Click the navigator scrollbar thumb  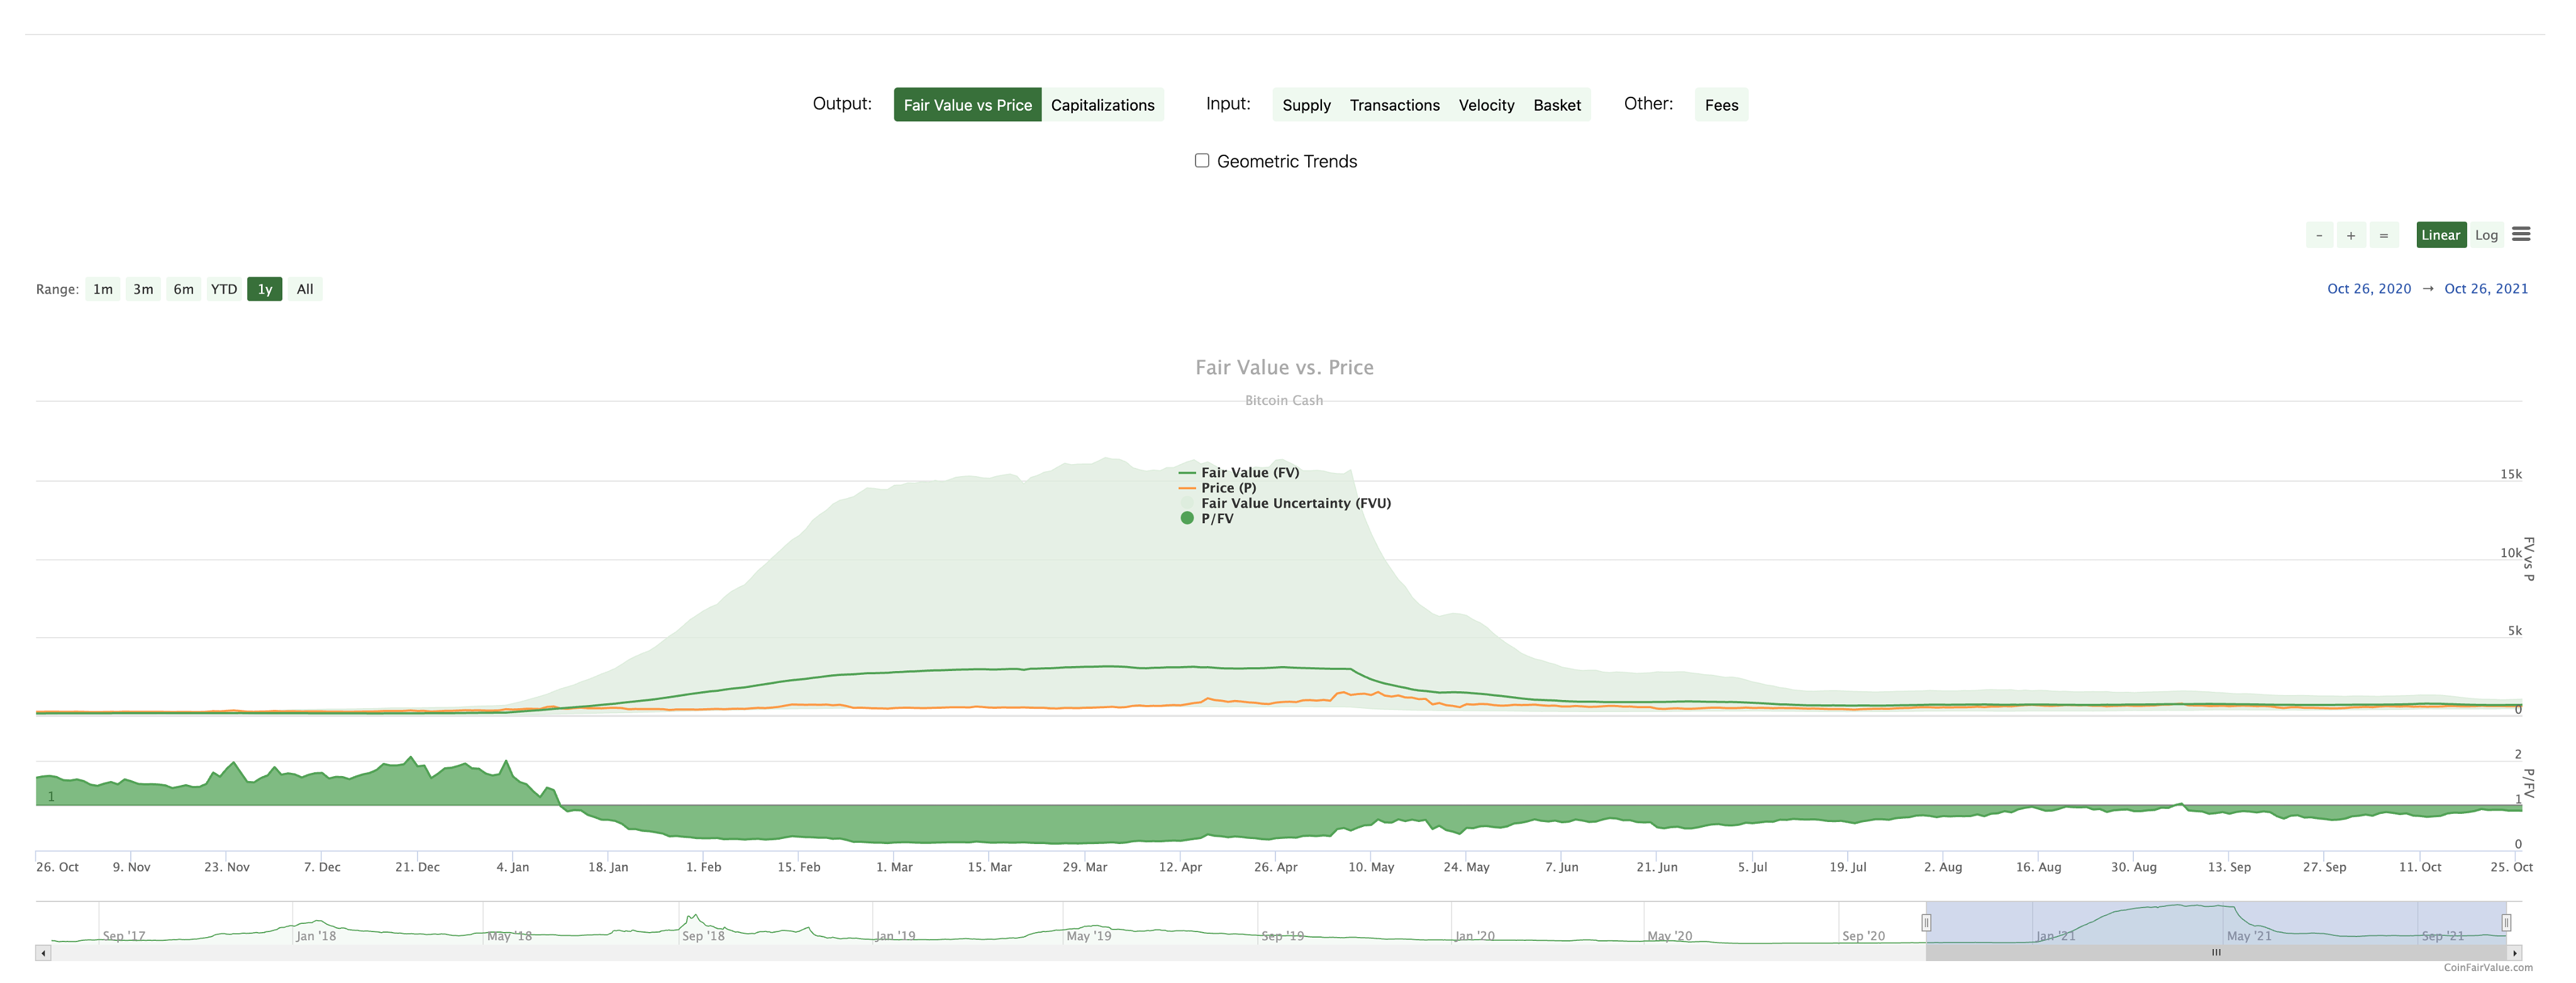tap(2216, 953)
